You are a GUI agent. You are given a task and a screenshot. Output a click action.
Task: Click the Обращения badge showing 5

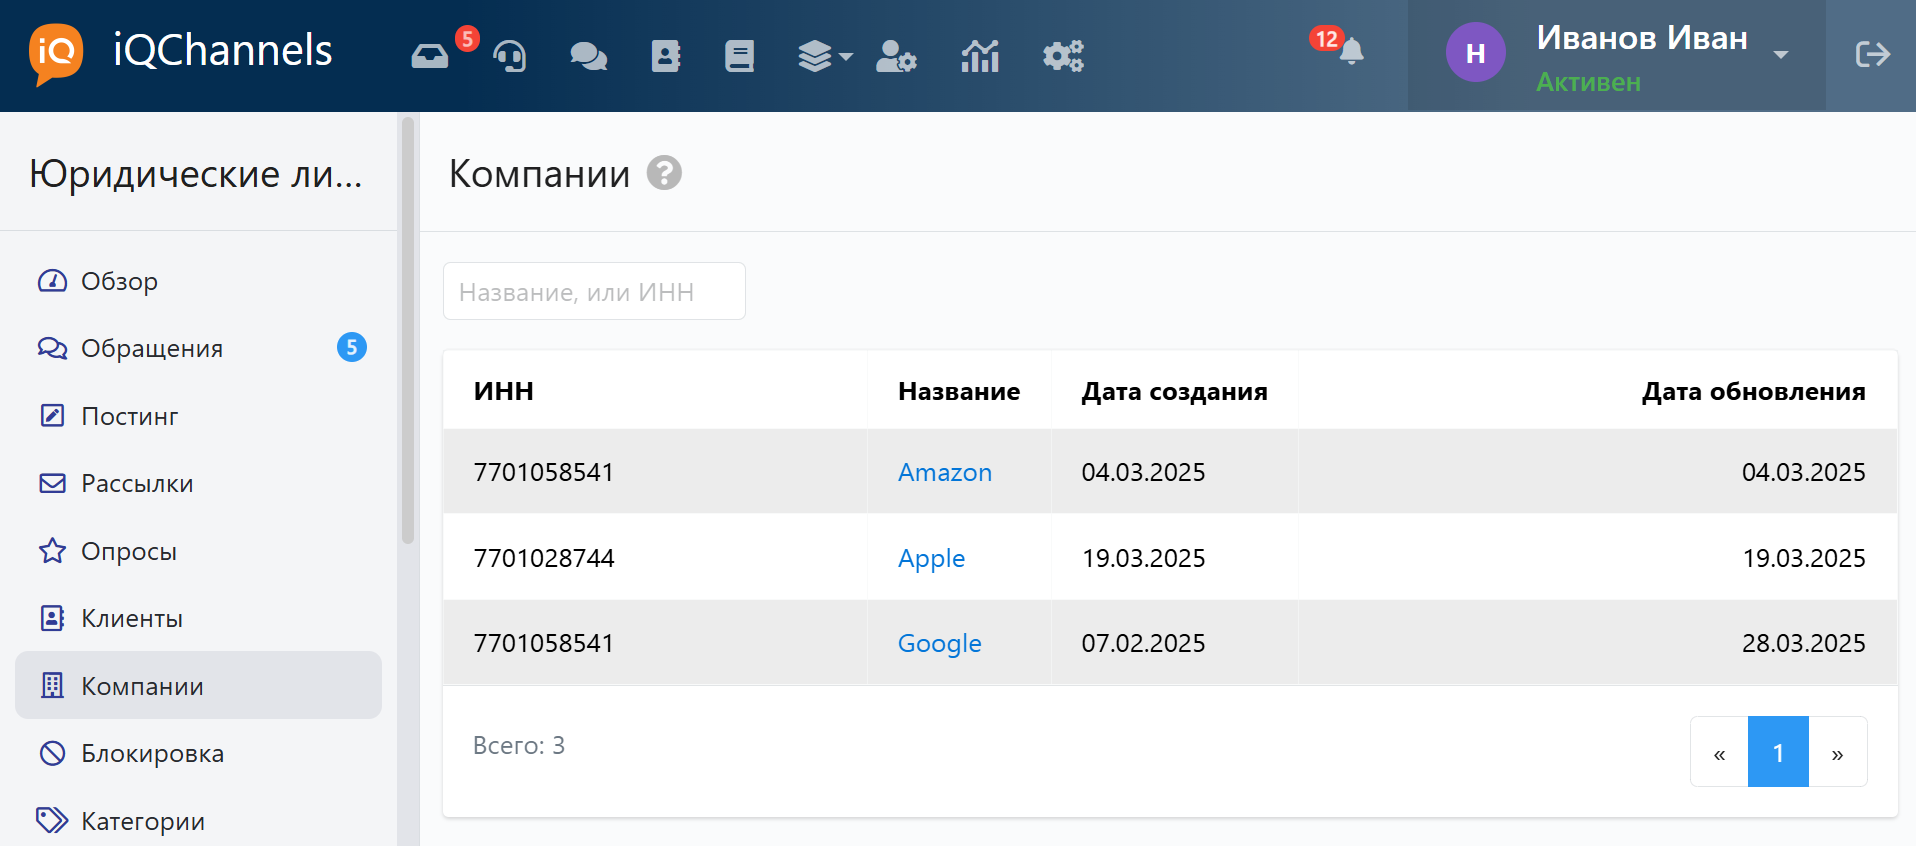(x=352, y=347)
